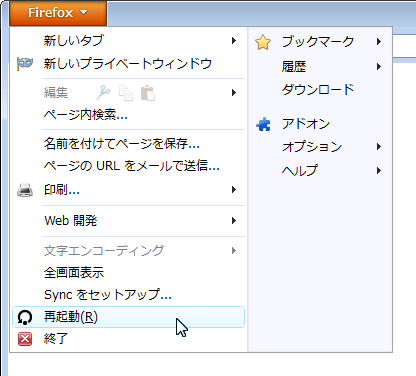Click the scissors cut icon
This screenshot has width=416, height=376.
(103, 92)
